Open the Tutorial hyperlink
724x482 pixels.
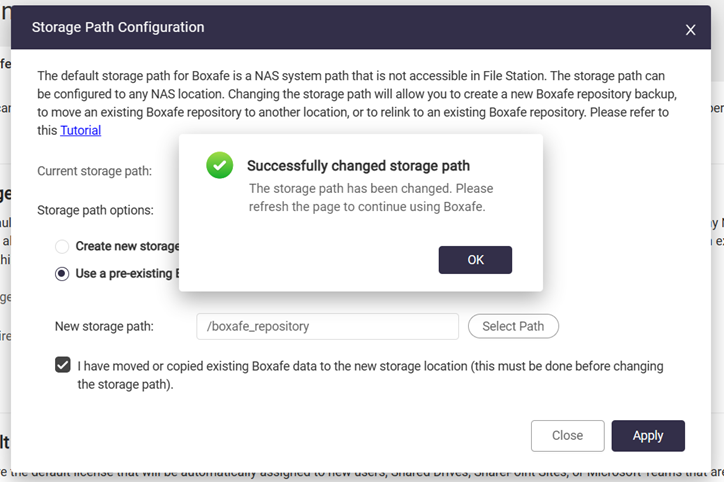pyautogui.click(x=80, y=130)
